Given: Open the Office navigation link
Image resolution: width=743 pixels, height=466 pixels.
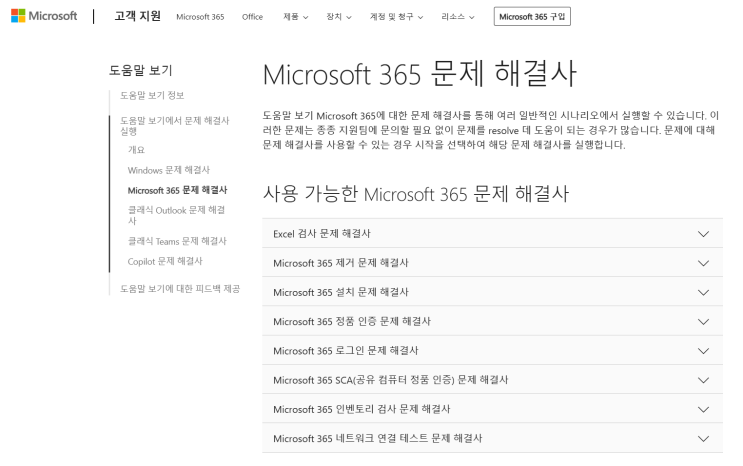Looking at the screenshot, I should point(252,17).
